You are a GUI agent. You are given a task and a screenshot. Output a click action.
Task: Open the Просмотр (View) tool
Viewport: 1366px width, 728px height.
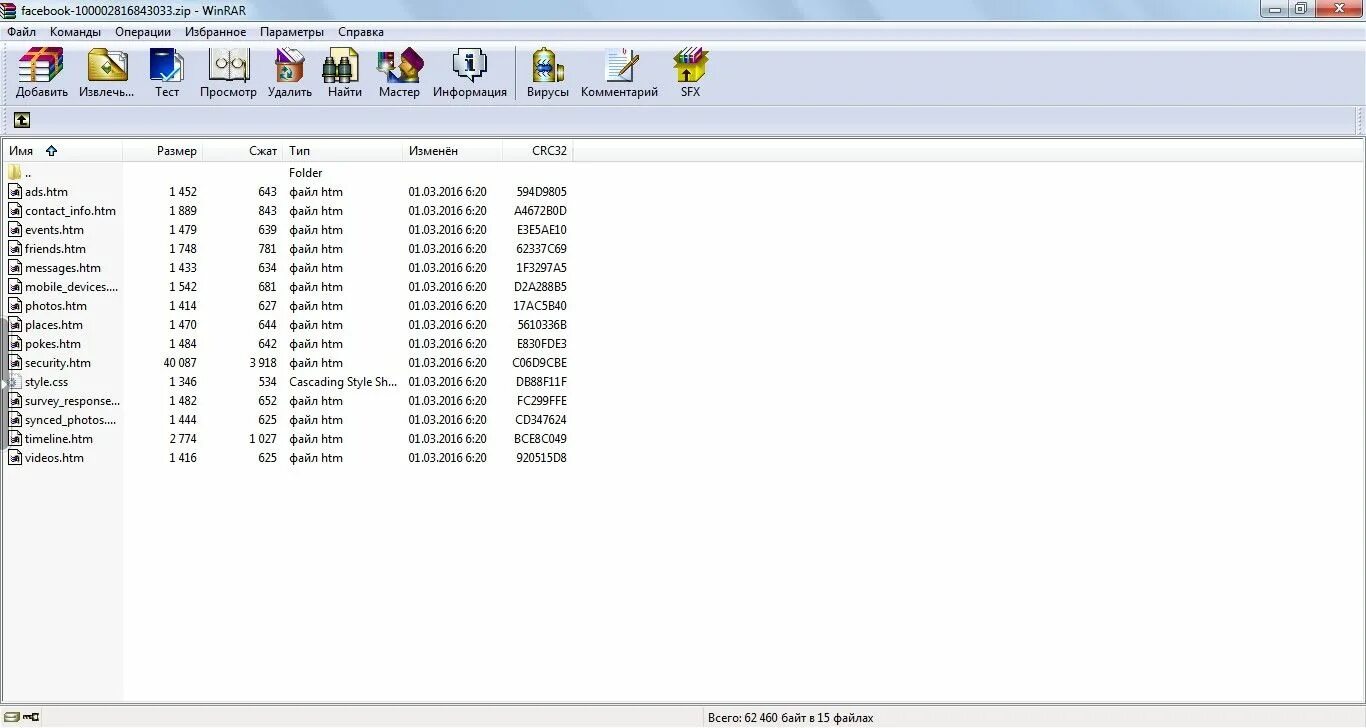(228, 66)
